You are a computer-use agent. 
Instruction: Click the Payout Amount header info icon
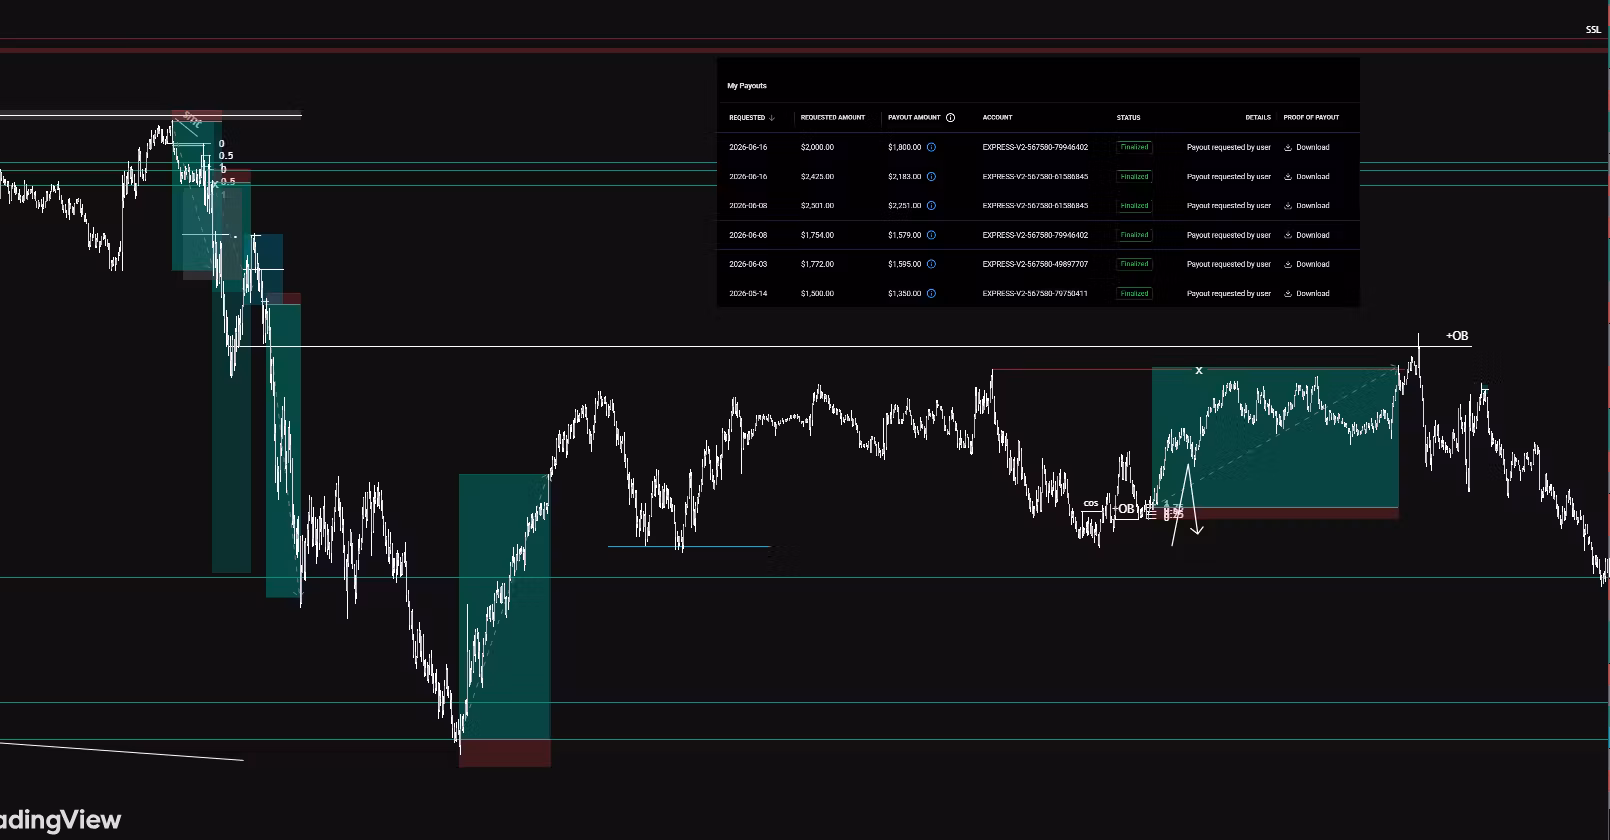950,118
